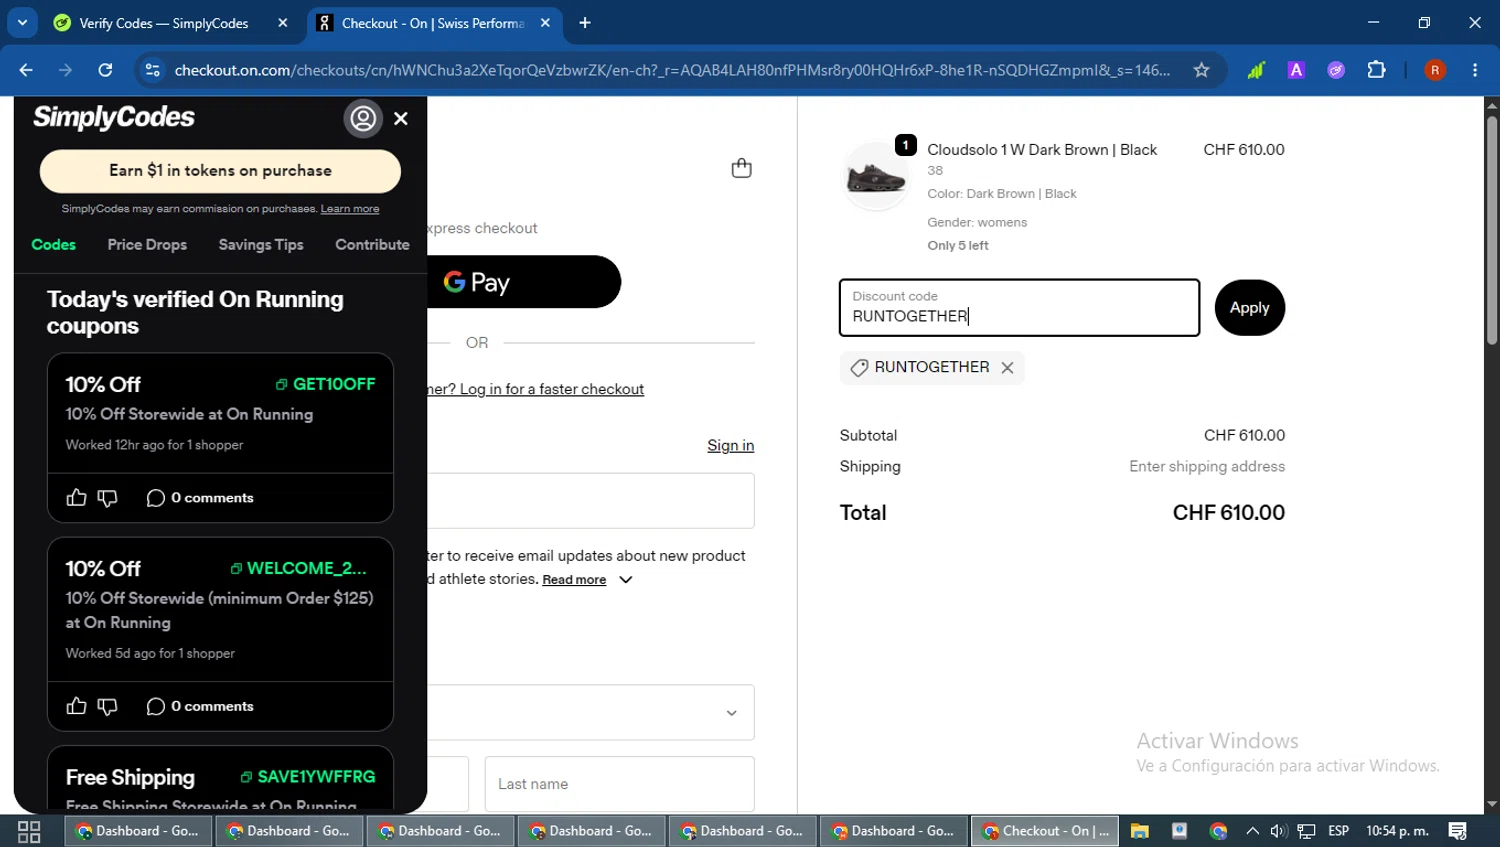Open the country dropdown field

tap(591, 712)
